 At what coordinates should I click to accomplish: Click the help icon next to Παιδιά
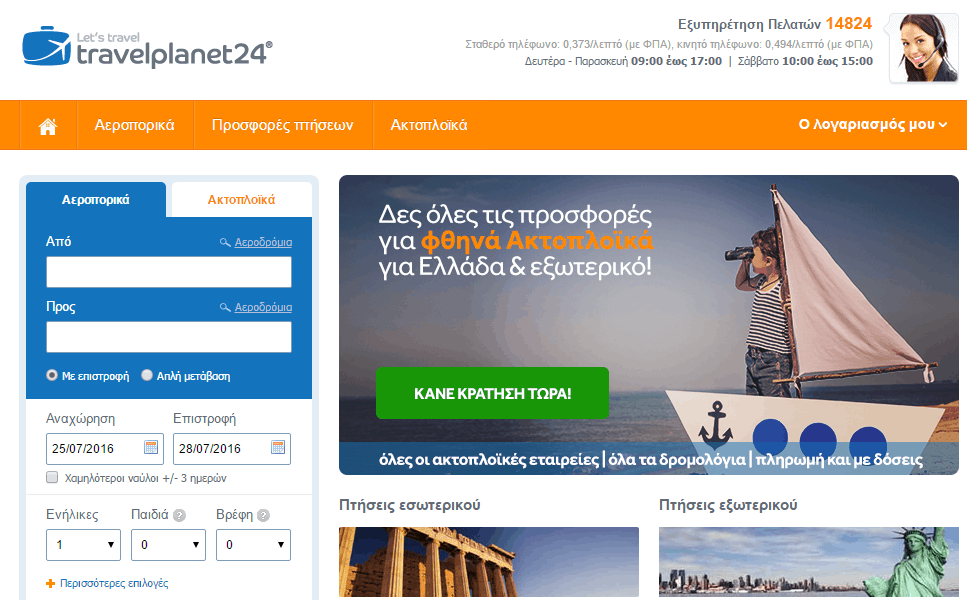pyautogui.click(x=179, y=516)
